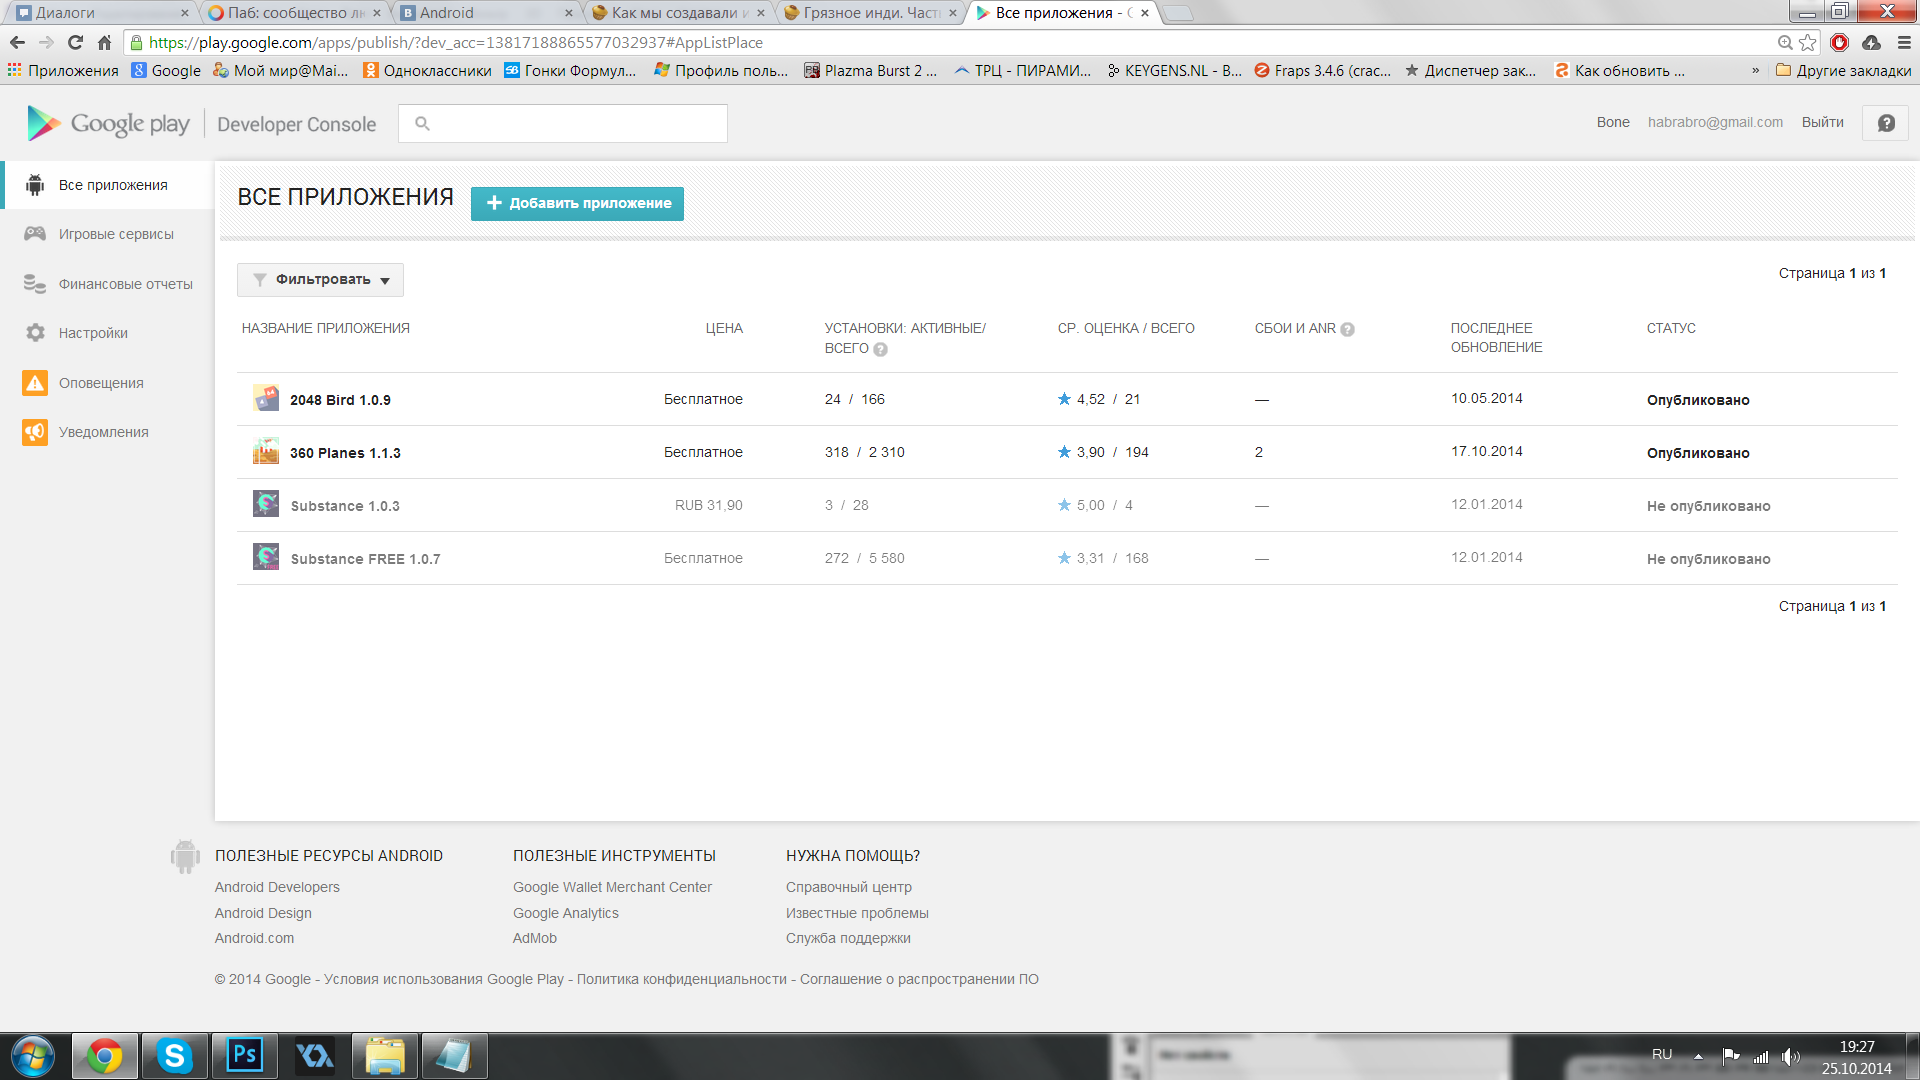Image resolution: width=1920 pixels, height=1080 pixels.
Task: Open Substance 1.0.3 app link
Action: click(345, 506)
